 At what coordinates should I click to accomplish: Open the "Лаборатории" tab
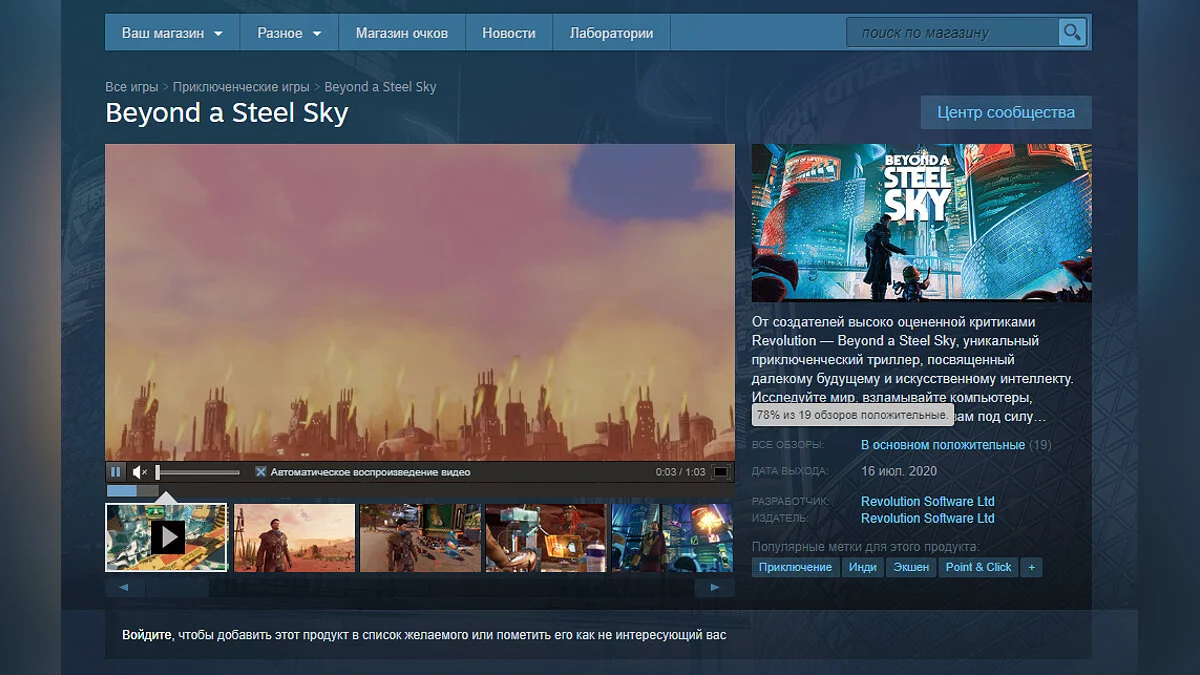(x=612, y=33)
